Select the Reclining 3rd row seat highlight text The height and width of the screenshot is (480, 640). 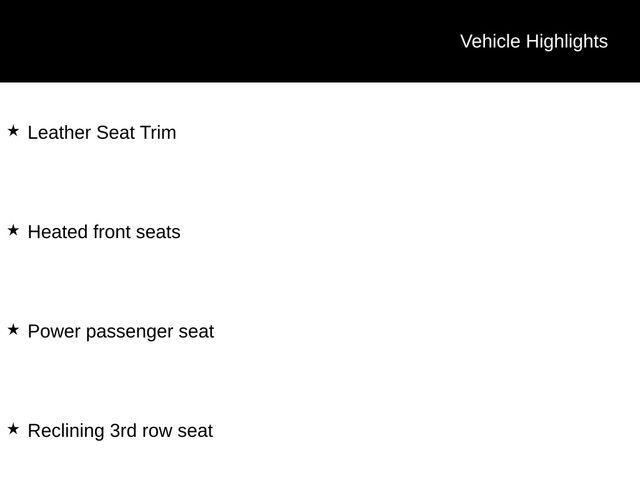click(120, 431)
